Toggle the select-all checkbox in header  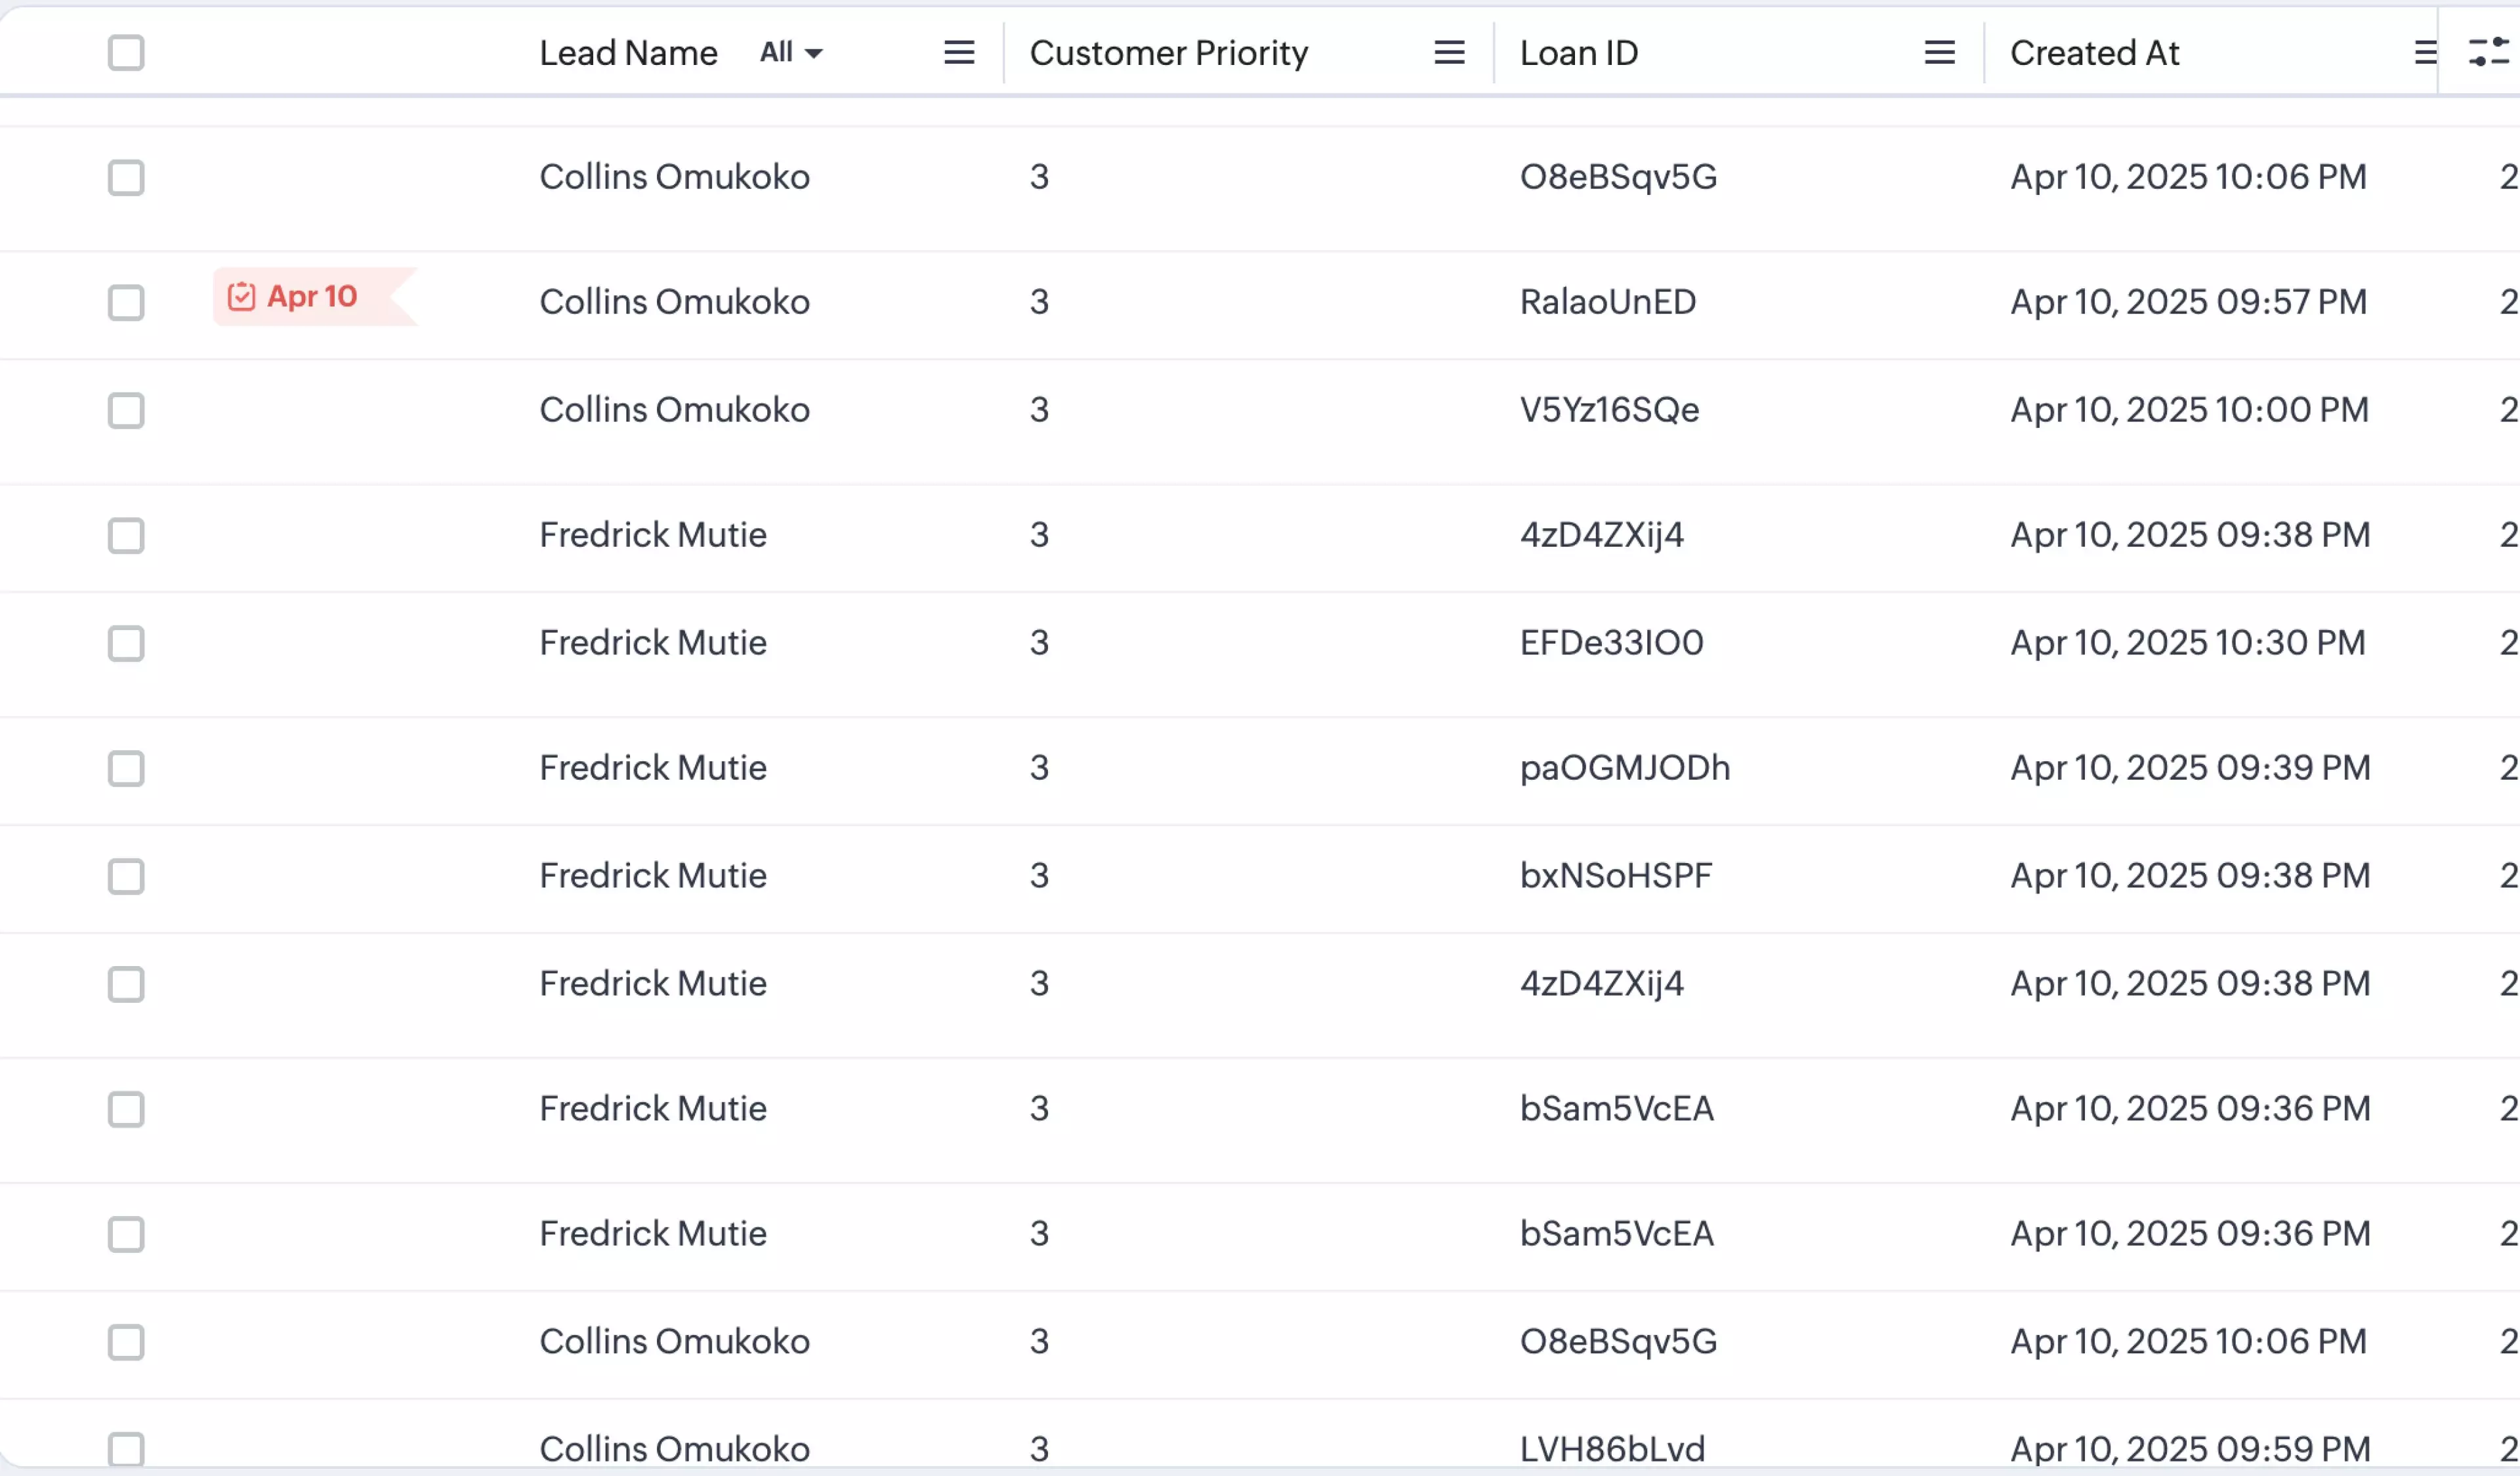pyautogui.click(x=126, y=53)
